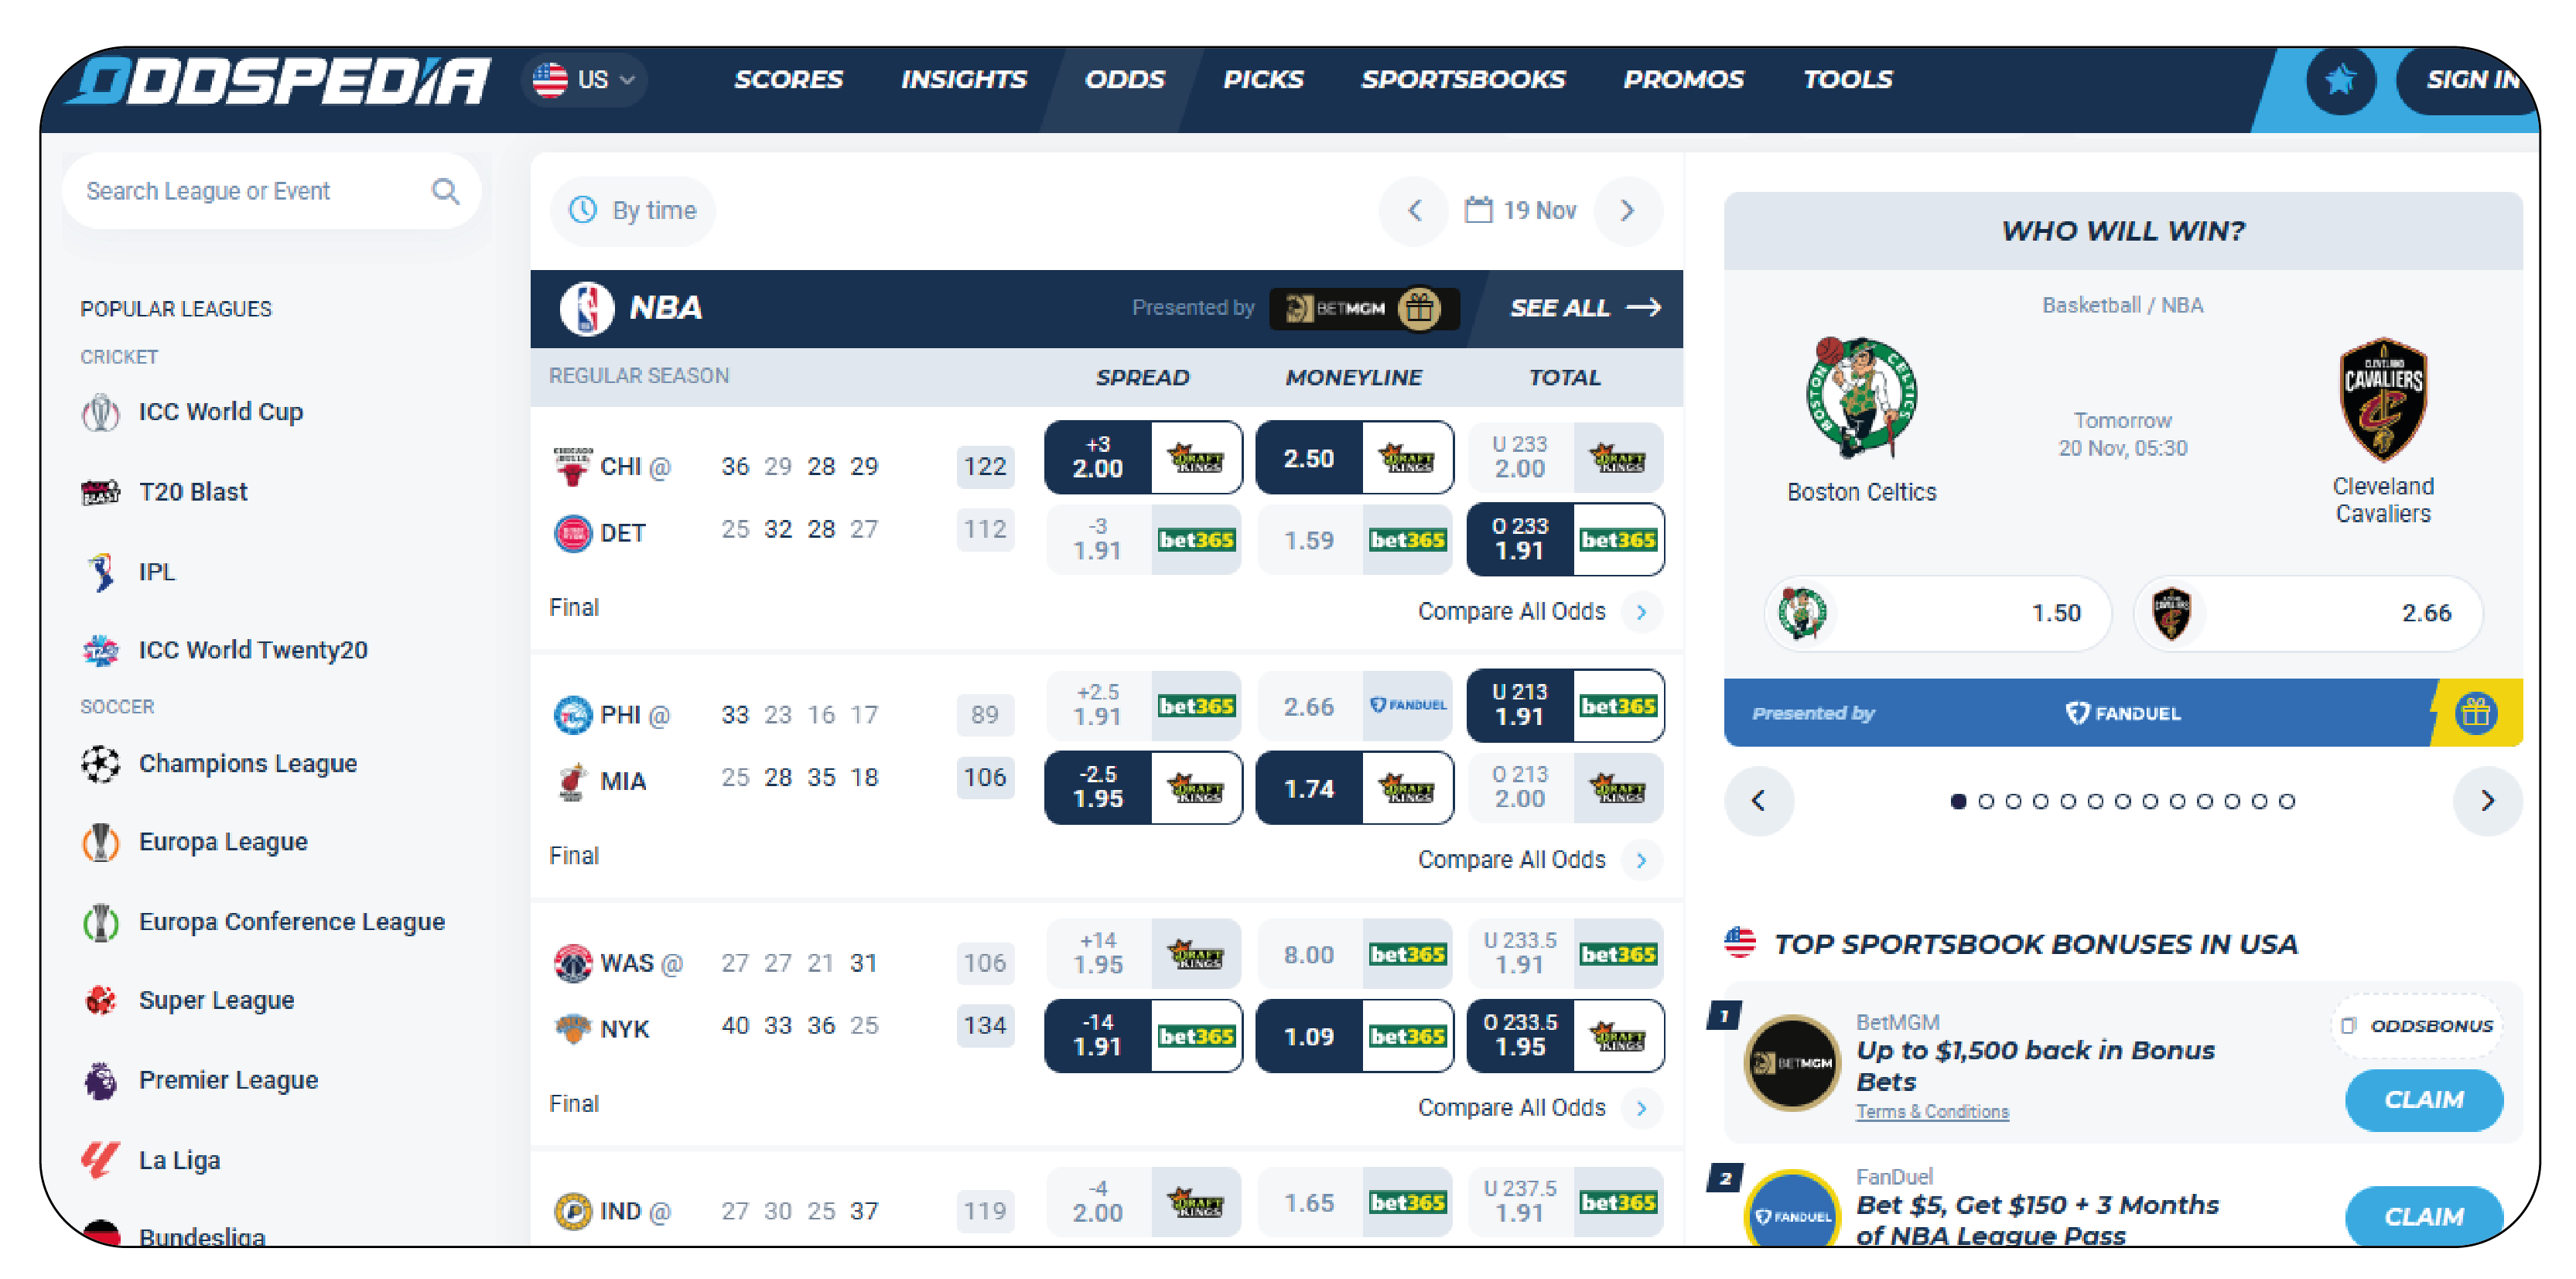2576x1279 pixels.
Task: Select DET moneyline 1.59
Action: [1354, 540]
